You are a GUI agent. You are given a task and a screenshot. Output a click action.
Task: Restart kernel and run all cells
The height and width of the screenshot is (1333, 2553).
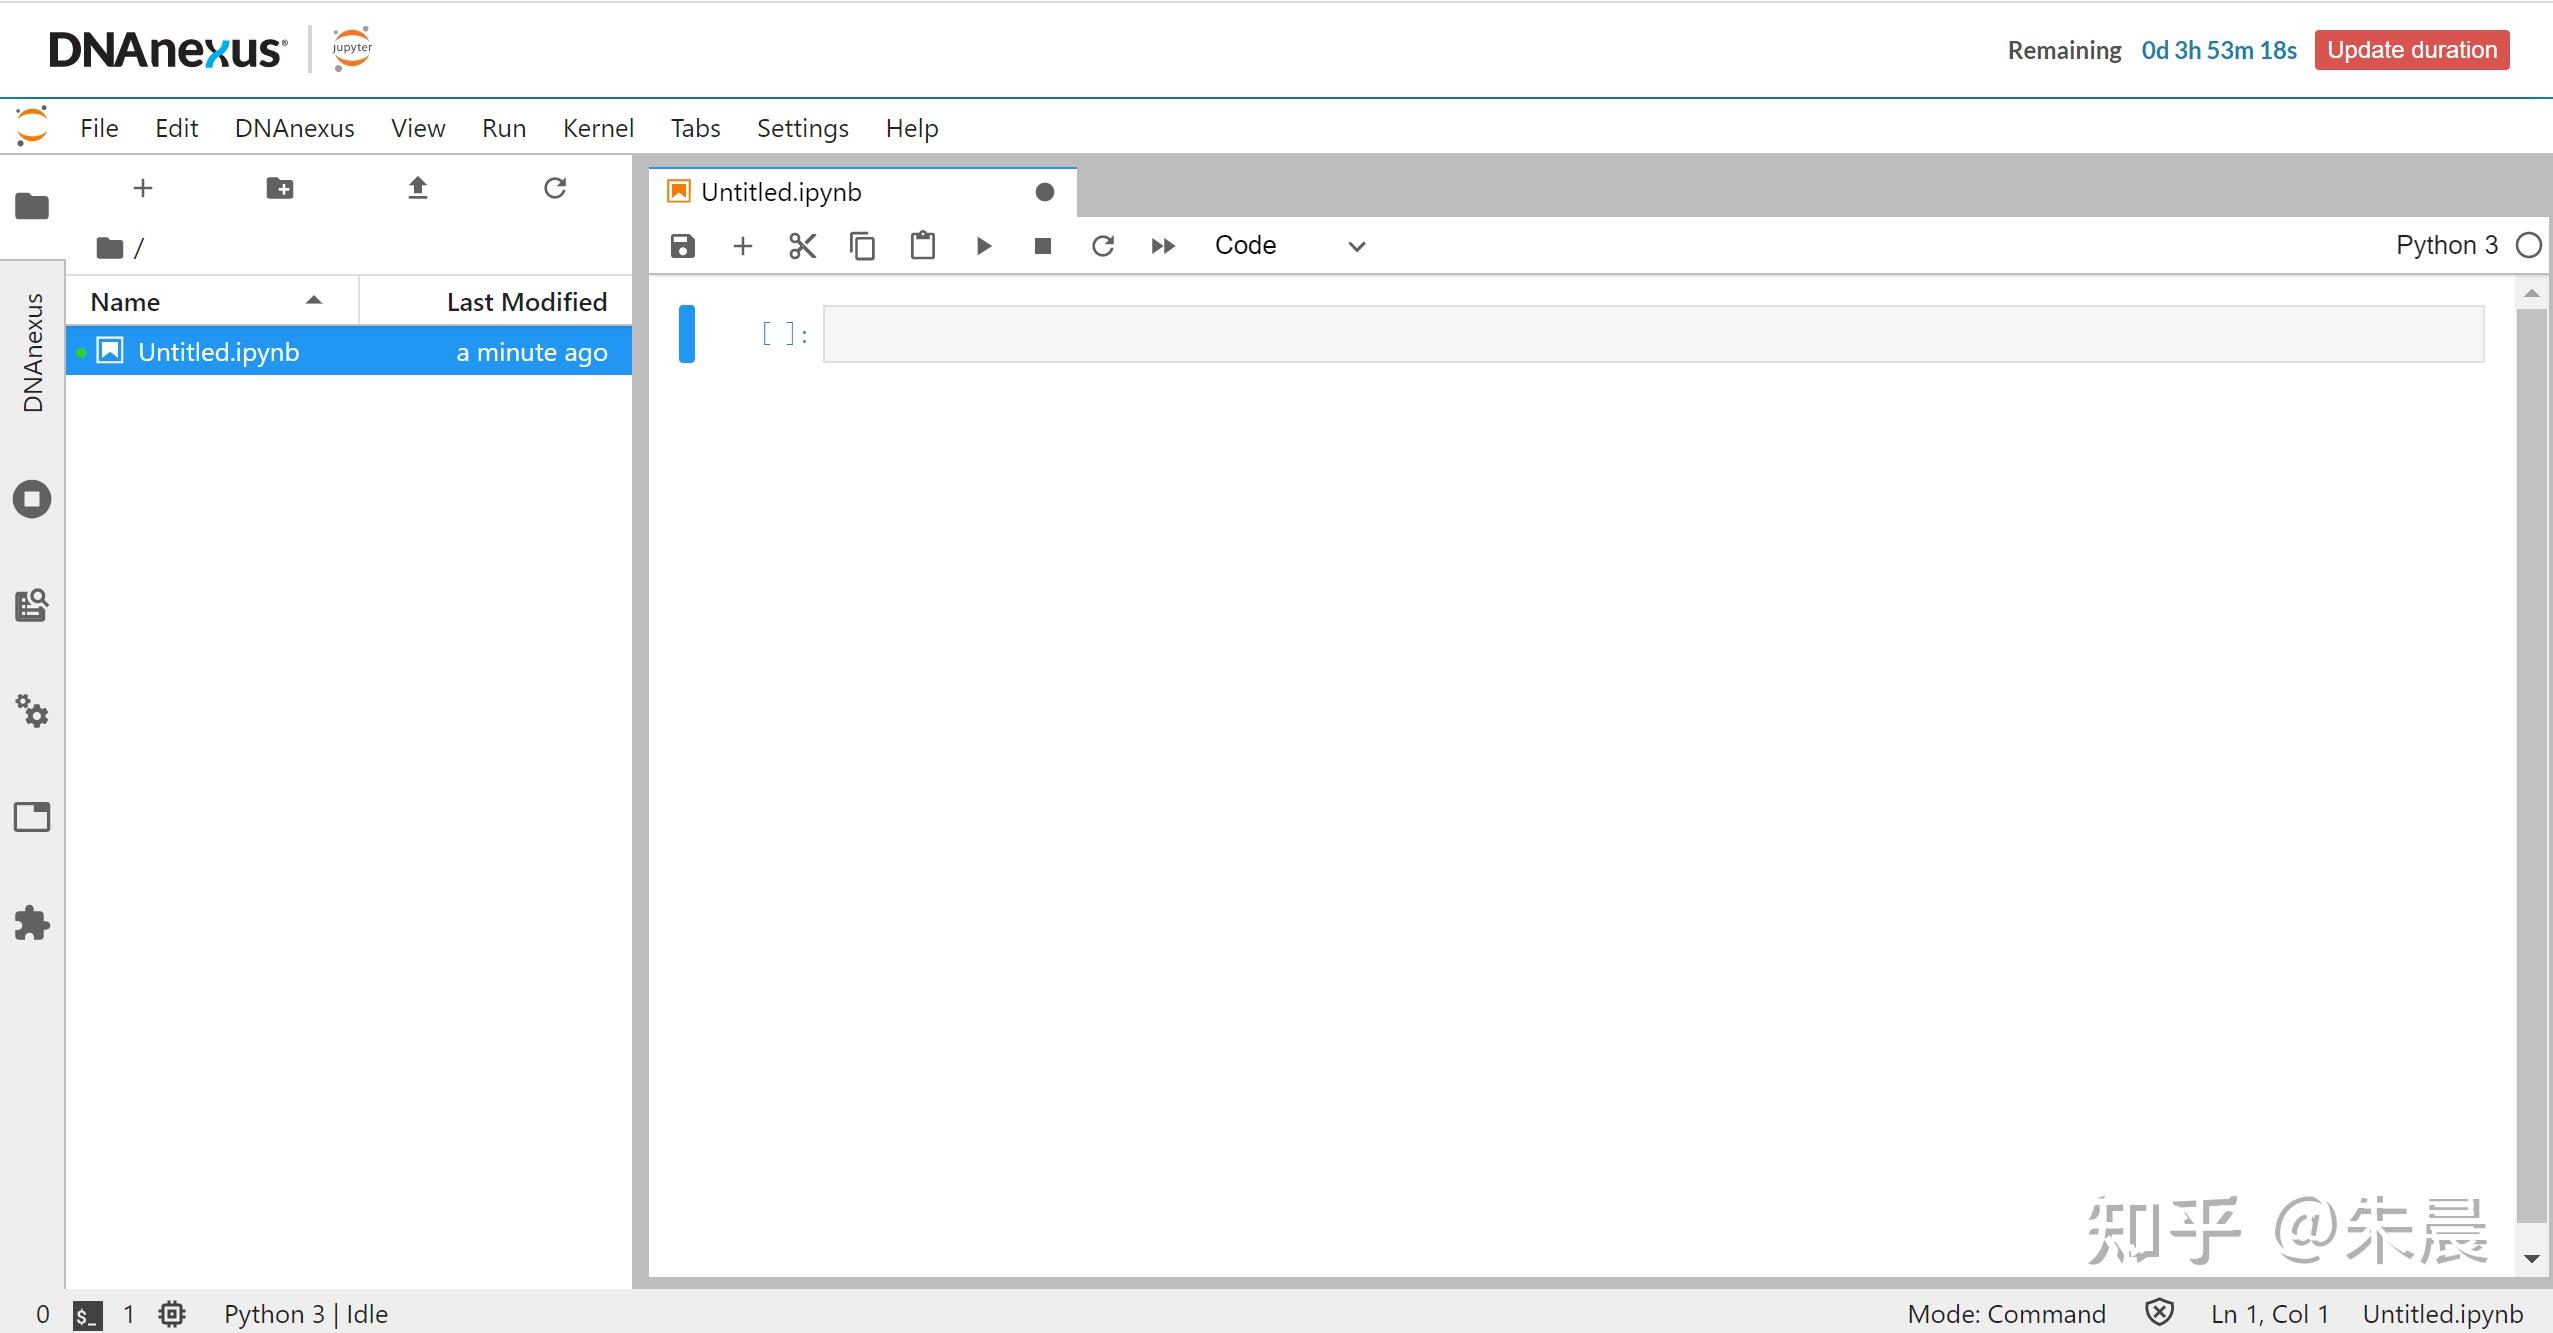1162,246
